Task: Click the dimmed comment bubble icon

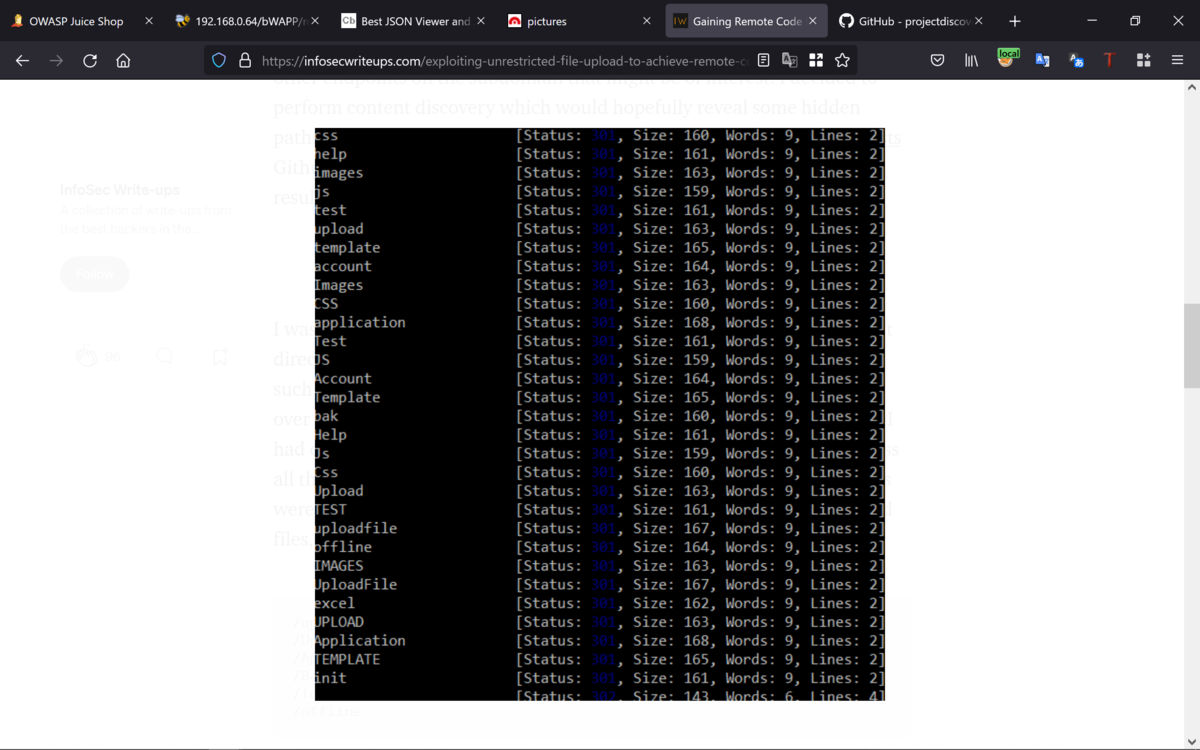Action: click(x=165, y=356)
